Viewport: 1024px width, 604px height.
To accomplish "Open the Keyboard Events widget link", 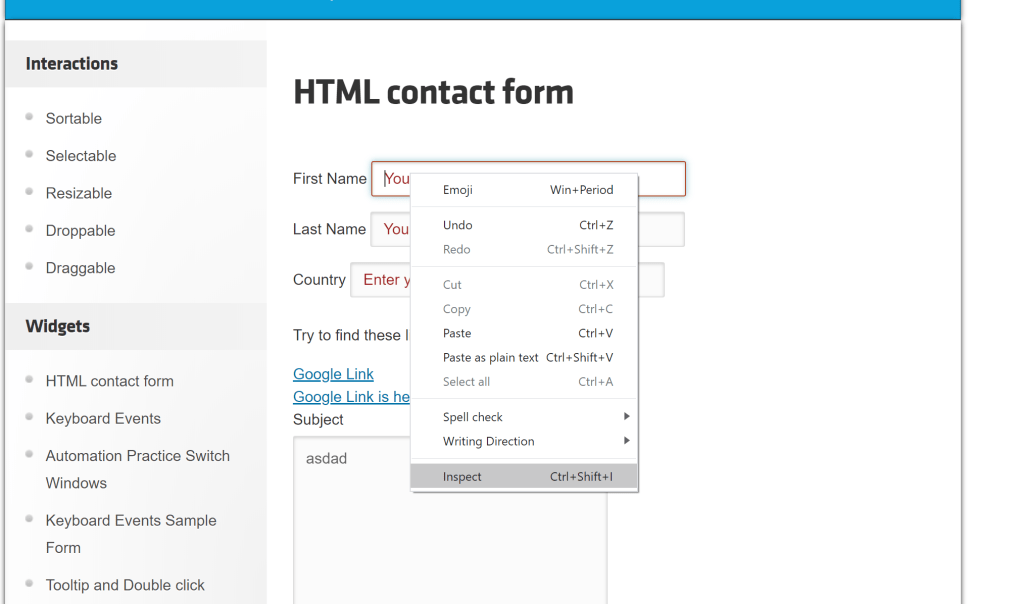I will coord(103,418).
